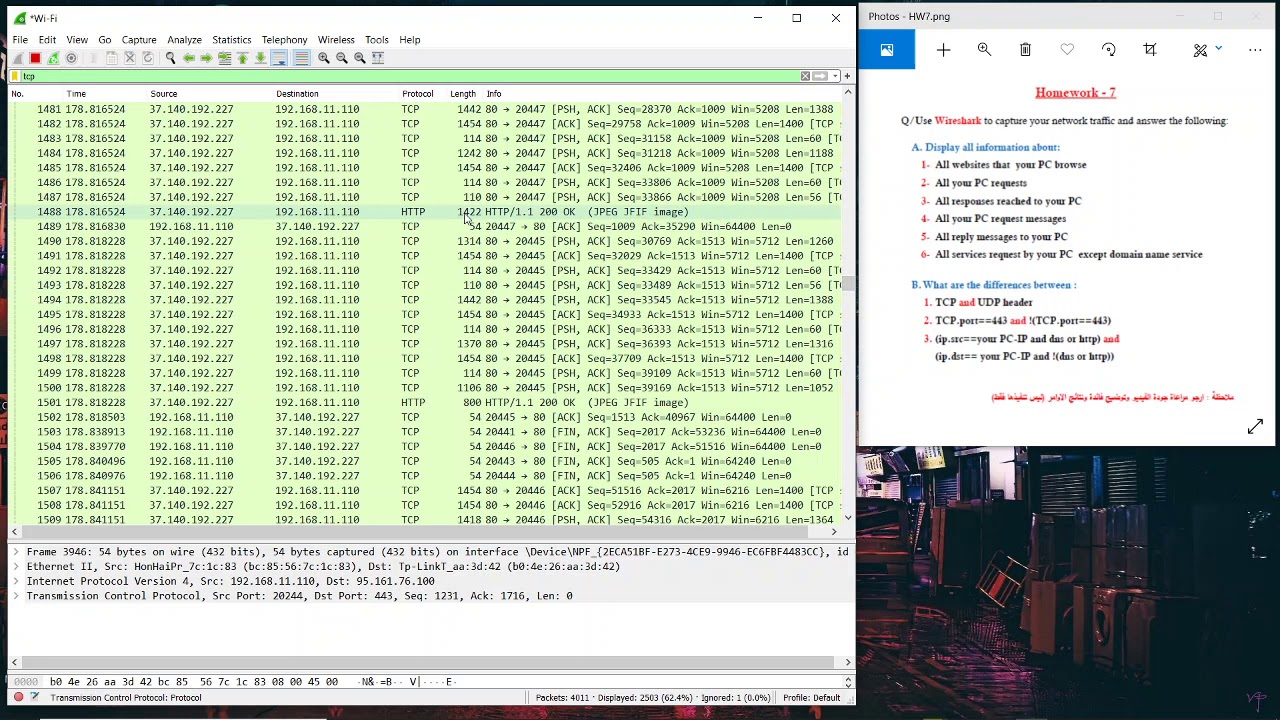Open the Analyze menu

[184, 40]
